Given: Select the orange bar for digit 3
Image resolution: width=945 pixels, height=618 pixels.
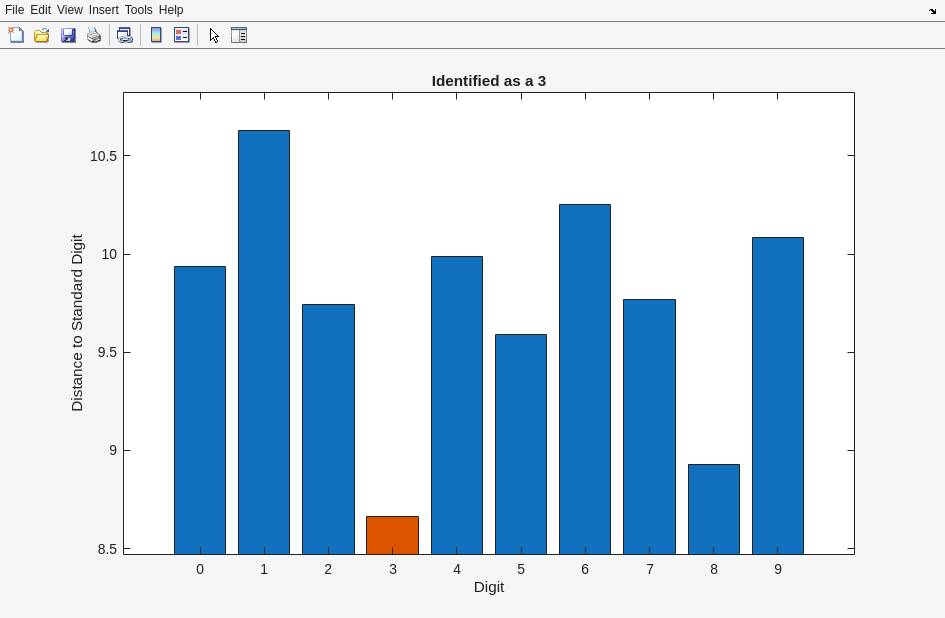Looking at the screenshot, I should 392,535.
